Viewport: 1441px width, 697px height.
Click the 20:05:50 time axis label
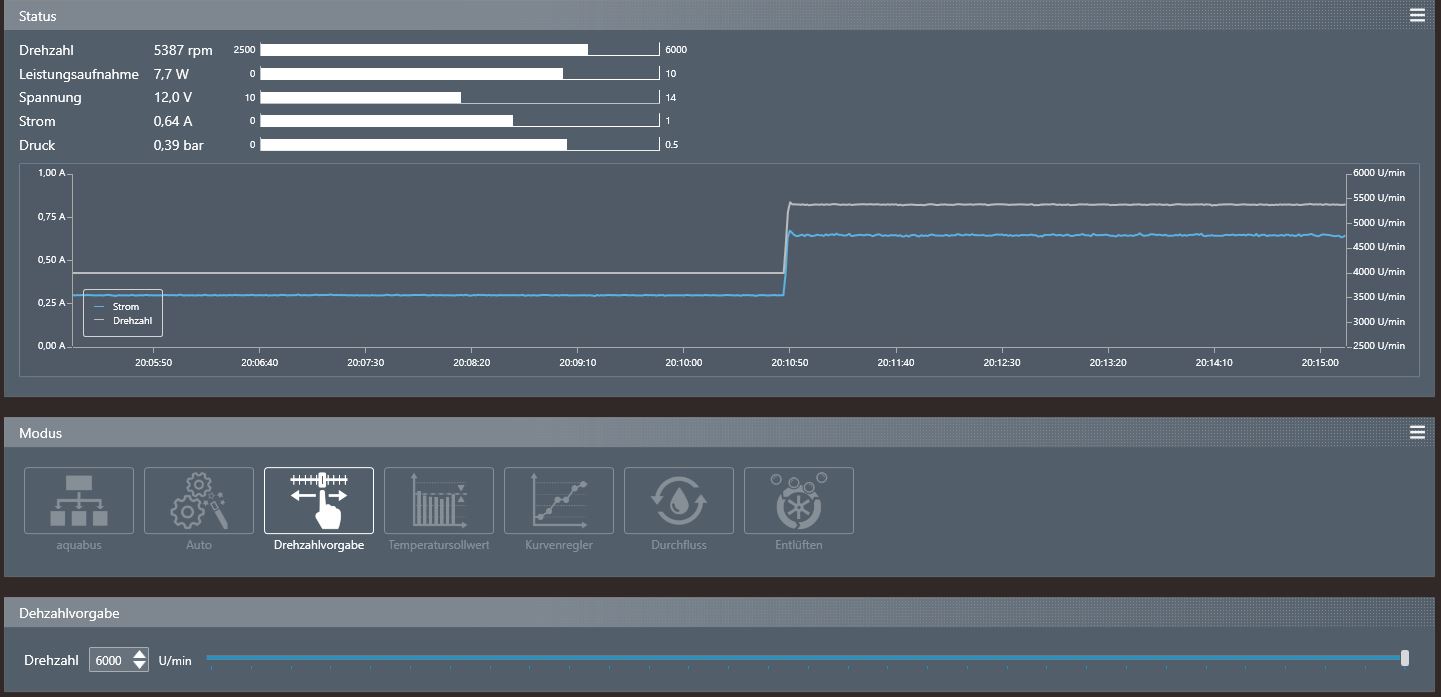click(x=153, y=363)
